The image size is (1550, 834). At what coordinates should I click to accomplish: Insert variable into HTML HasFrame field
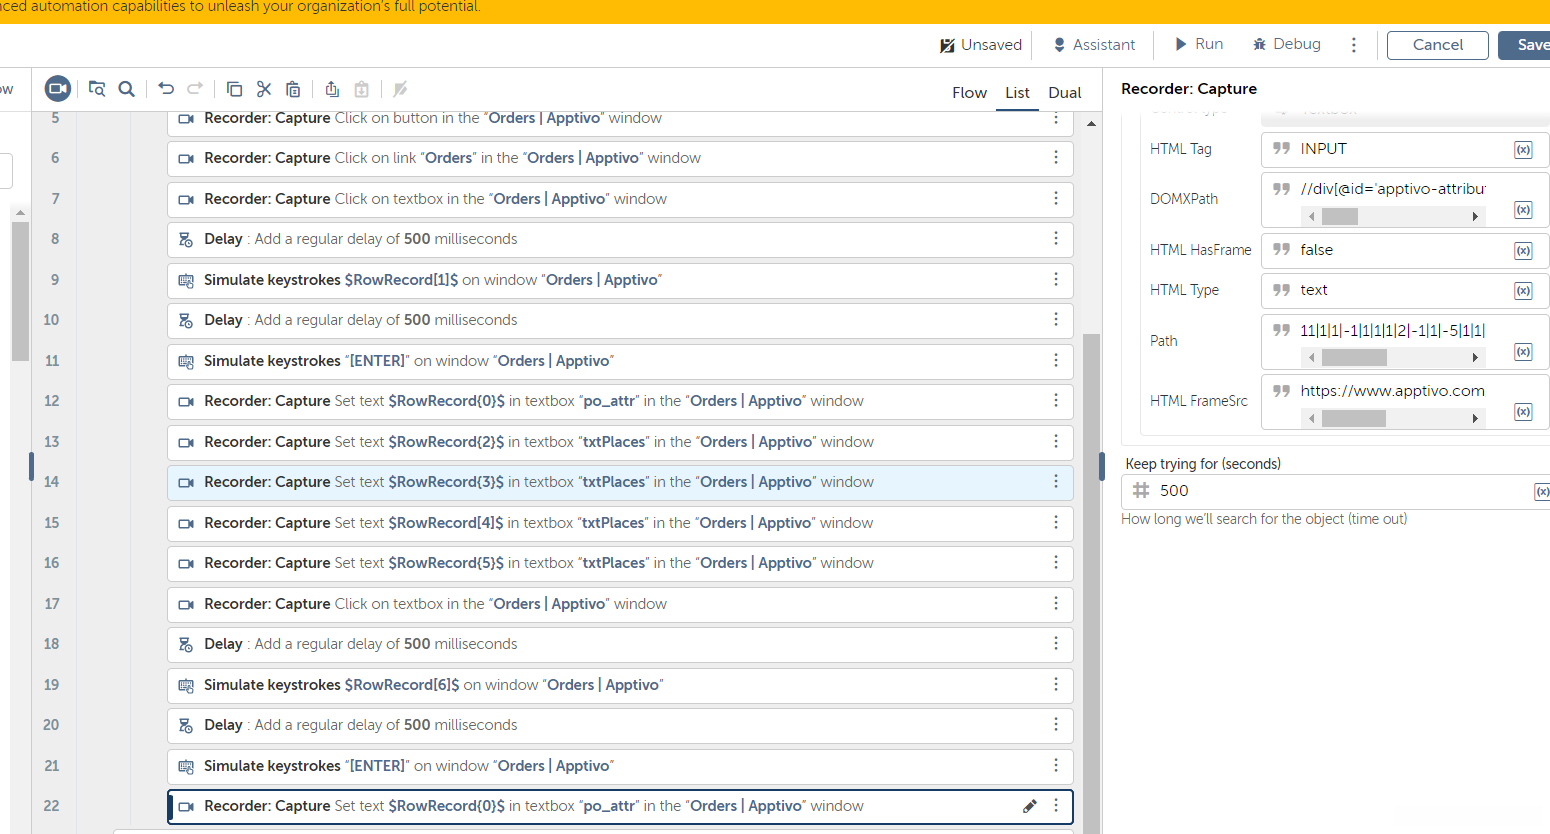pyautogui.click(x=1523, y=251)
